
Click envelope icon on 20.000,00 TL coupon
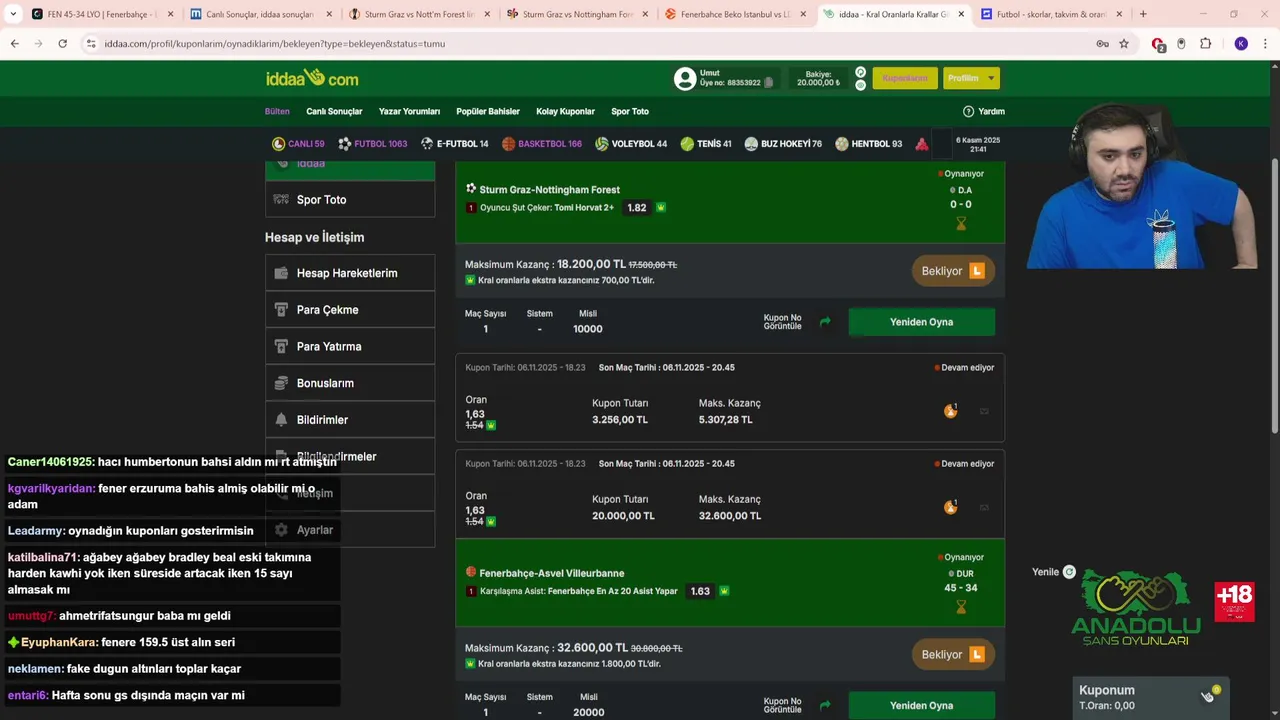click(x=984, y=507)
